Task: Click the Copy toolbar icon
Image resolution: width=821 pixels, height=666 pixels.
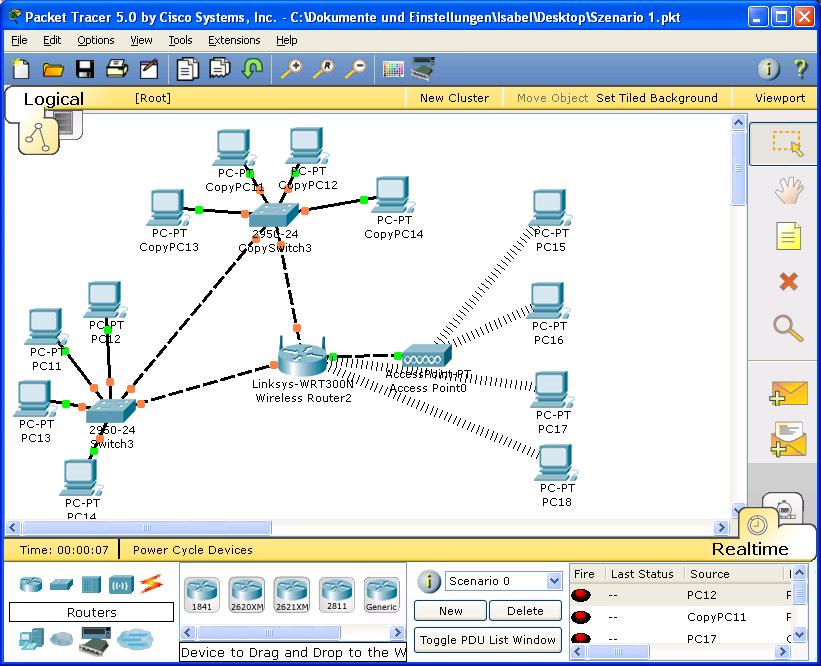Action: click(x=187, y=69)
